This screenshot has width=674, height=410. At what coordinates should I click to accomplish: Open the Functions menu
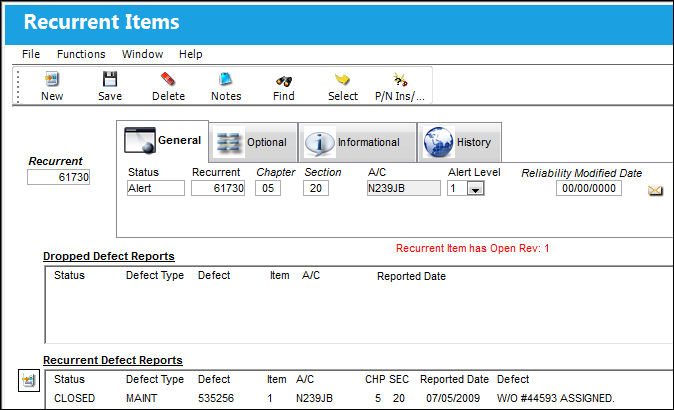tap(81, 54)
